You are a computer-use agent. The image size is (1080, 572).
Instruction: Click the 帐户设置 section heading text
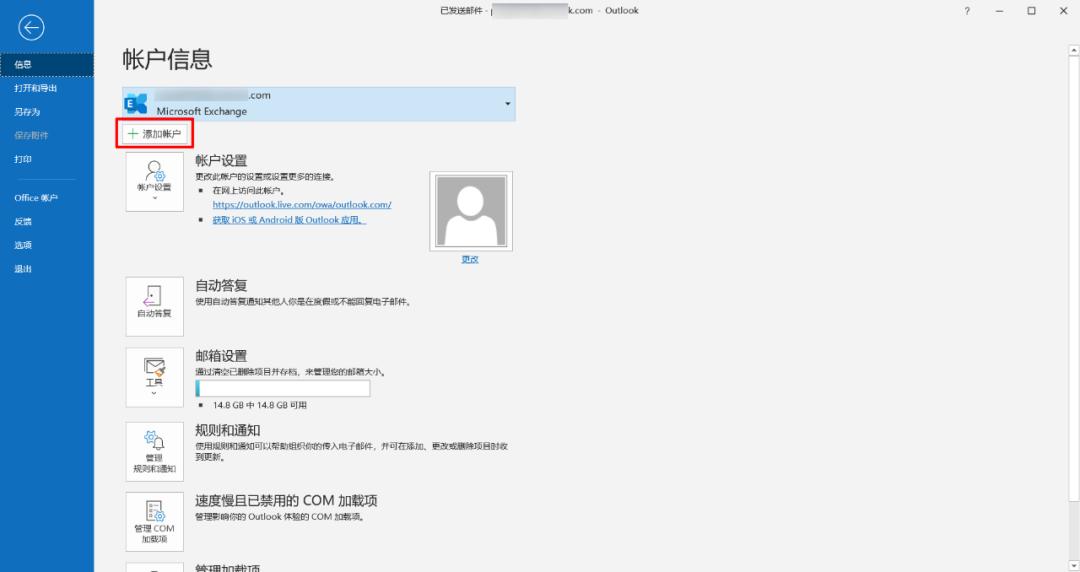221,161
